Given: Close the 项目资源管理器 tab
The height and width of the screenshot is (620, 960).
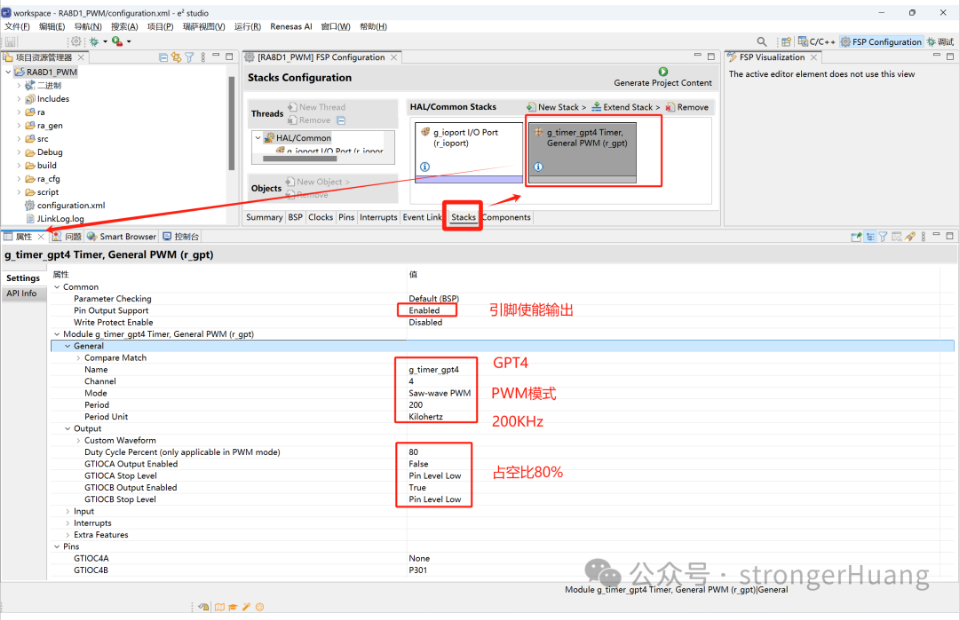Looking at the screenshot, I should pos(81,57).
